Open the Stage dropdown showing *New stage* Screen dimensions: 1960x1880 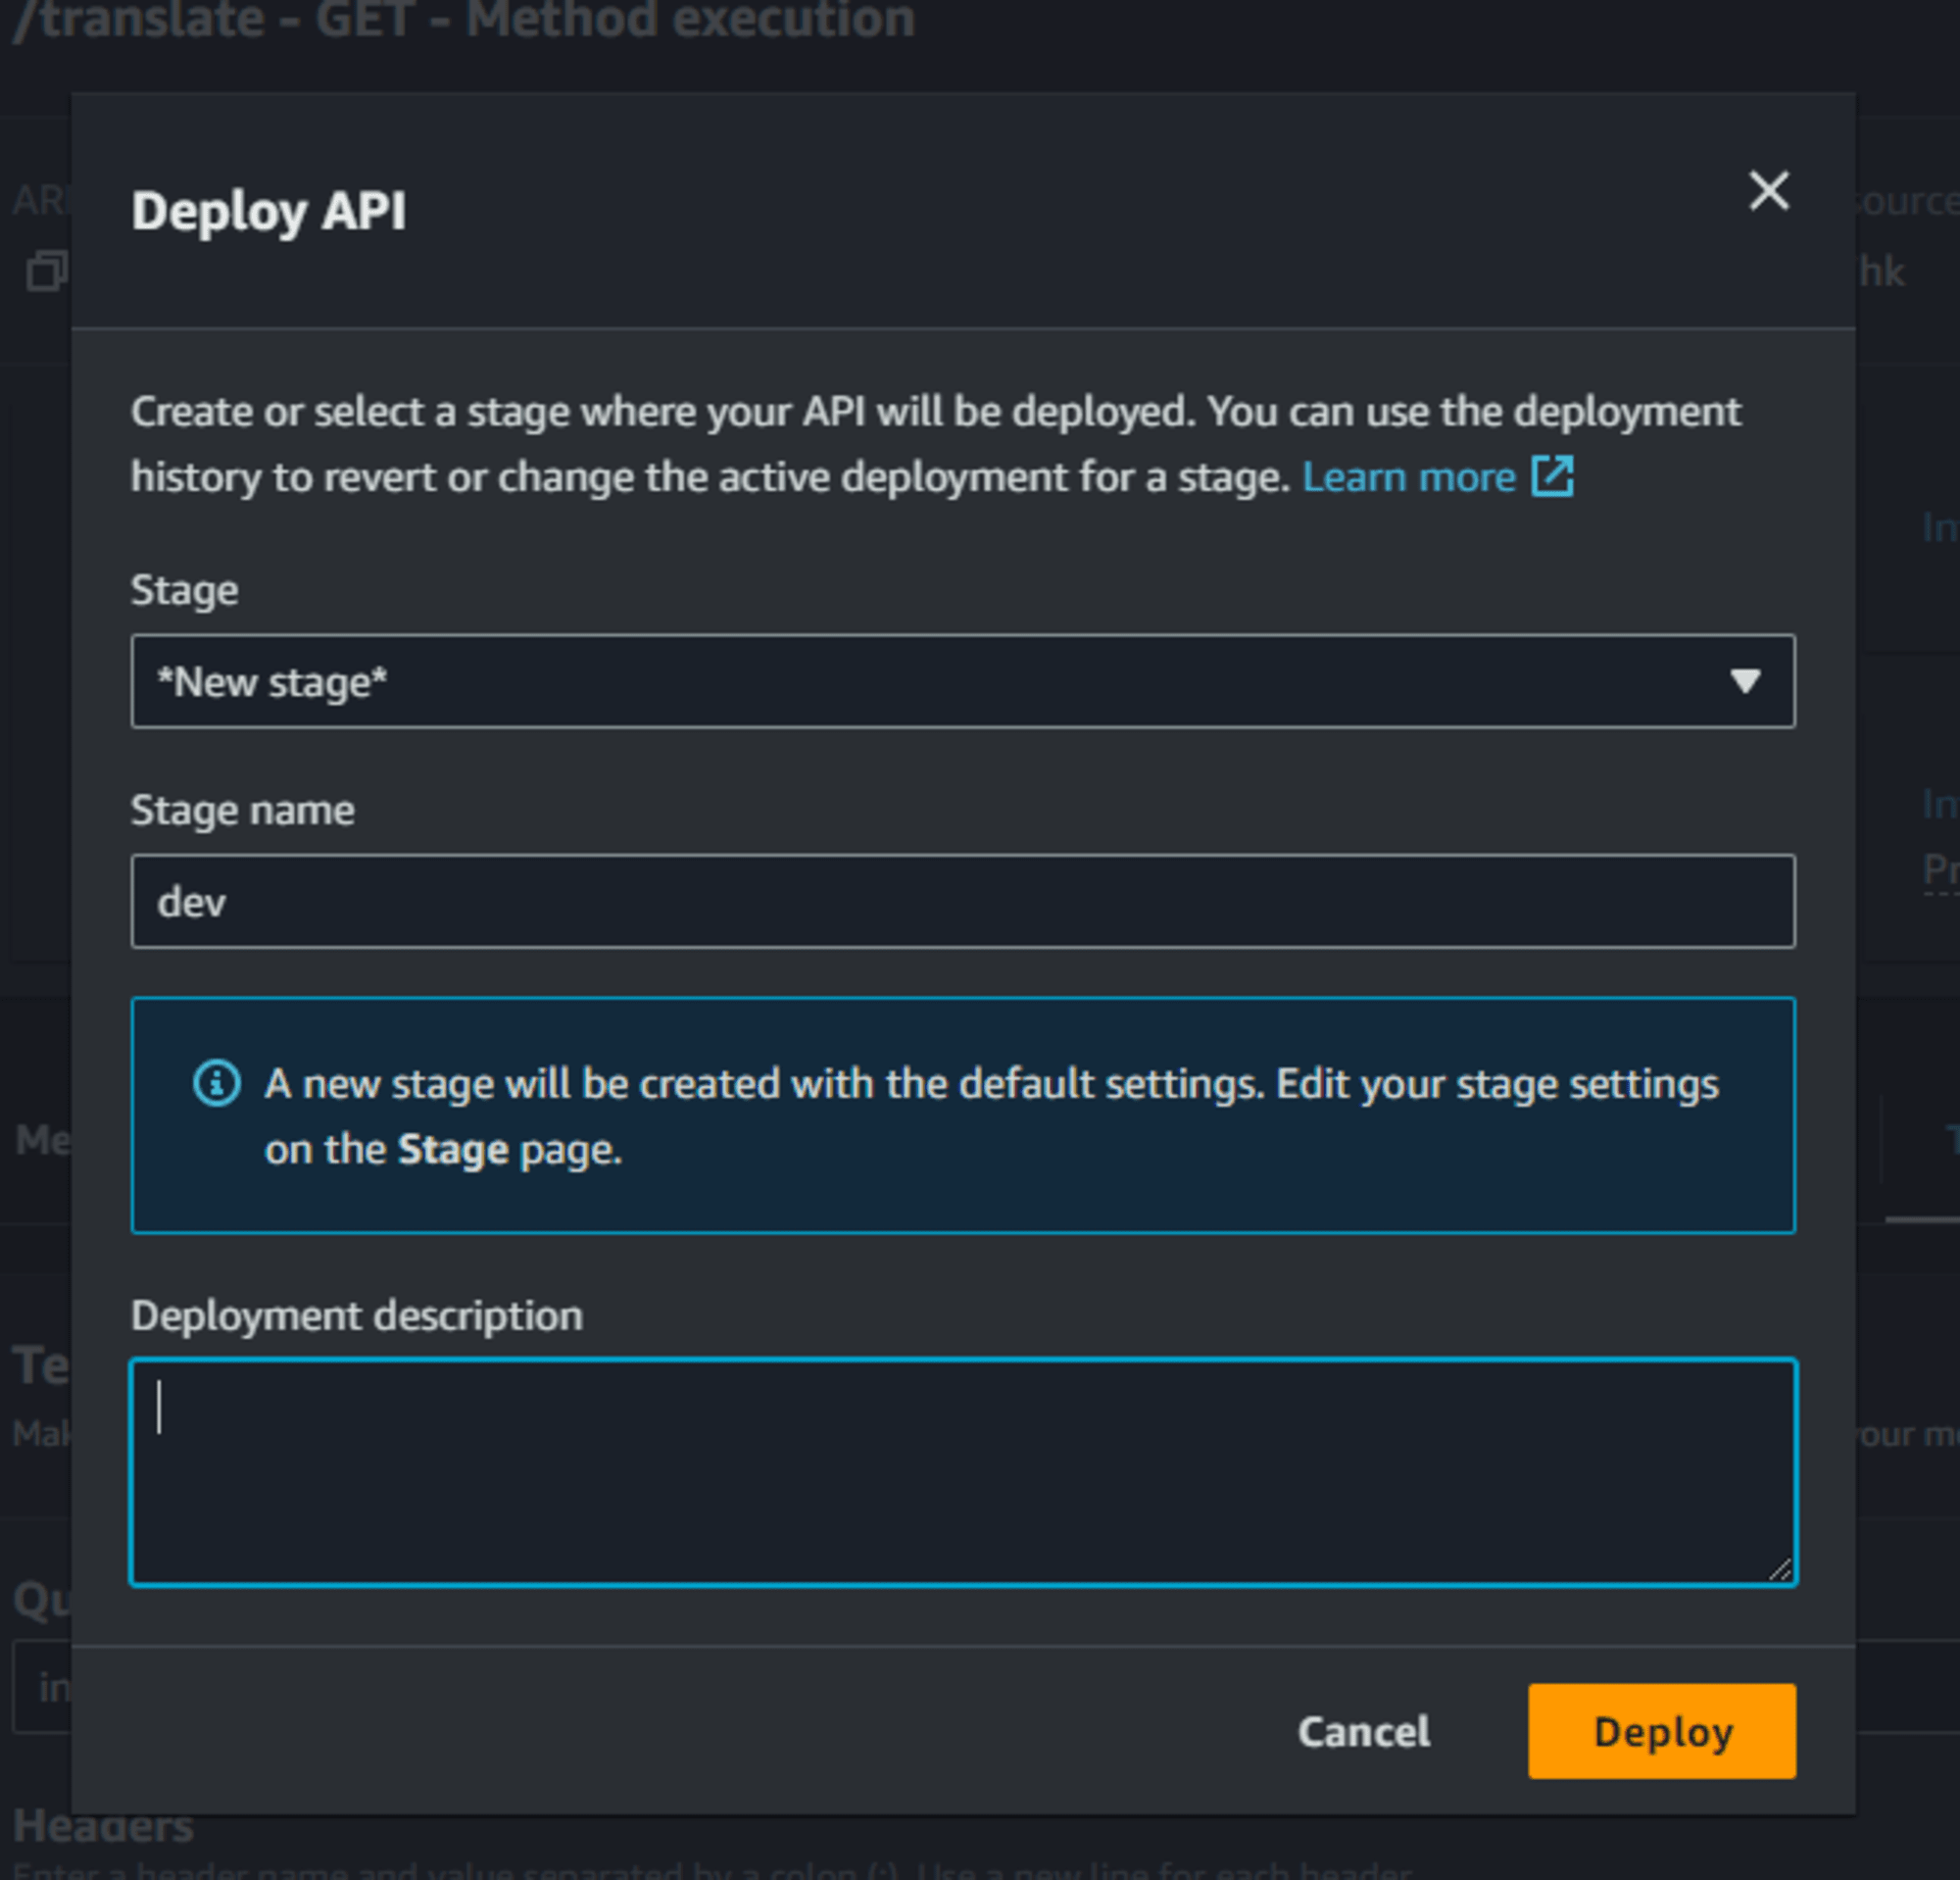point(962,681)
